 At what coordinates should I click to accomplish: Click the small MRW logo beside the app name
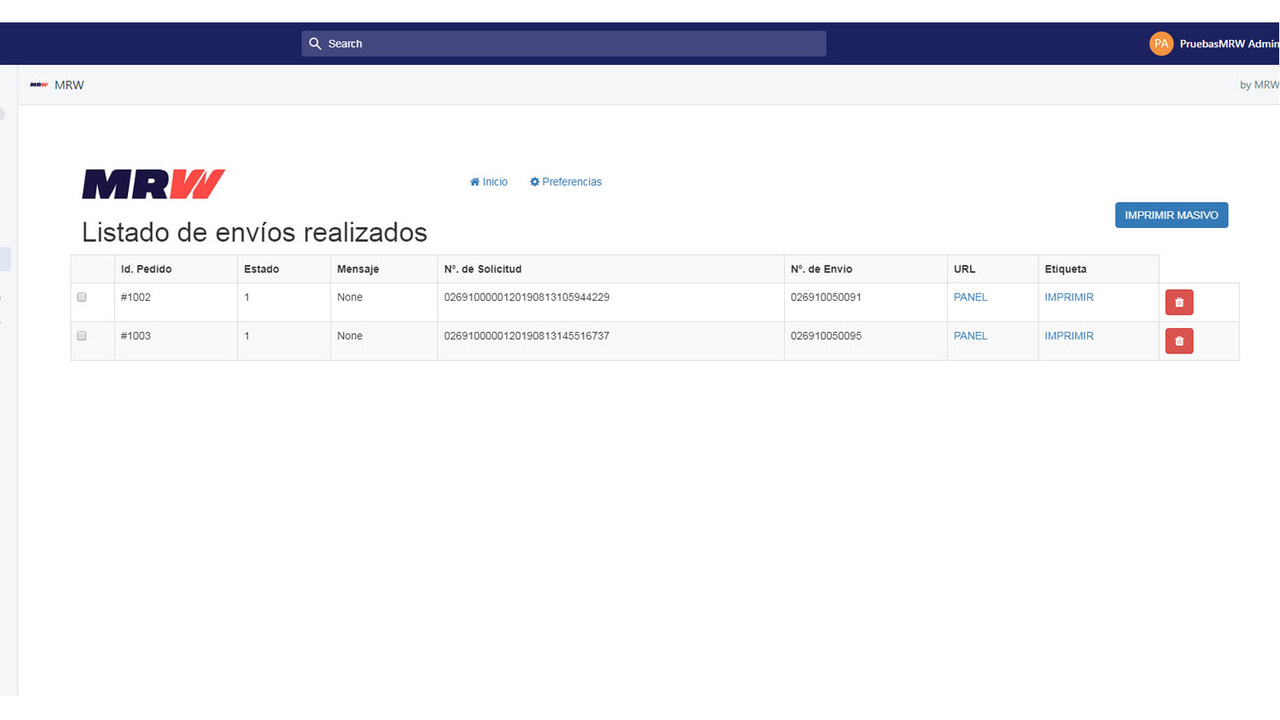click(39, 84)
